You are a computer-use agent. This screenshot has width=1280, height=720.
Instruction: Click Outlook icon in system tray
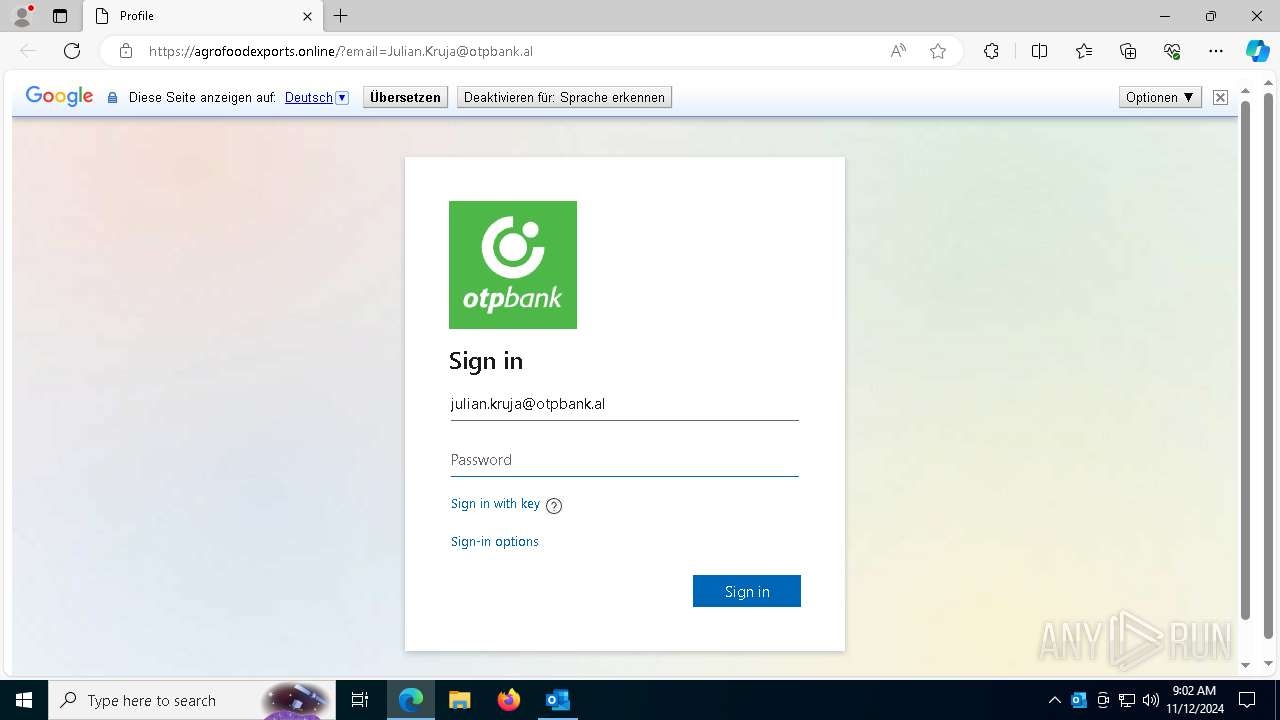point(1079,700)
